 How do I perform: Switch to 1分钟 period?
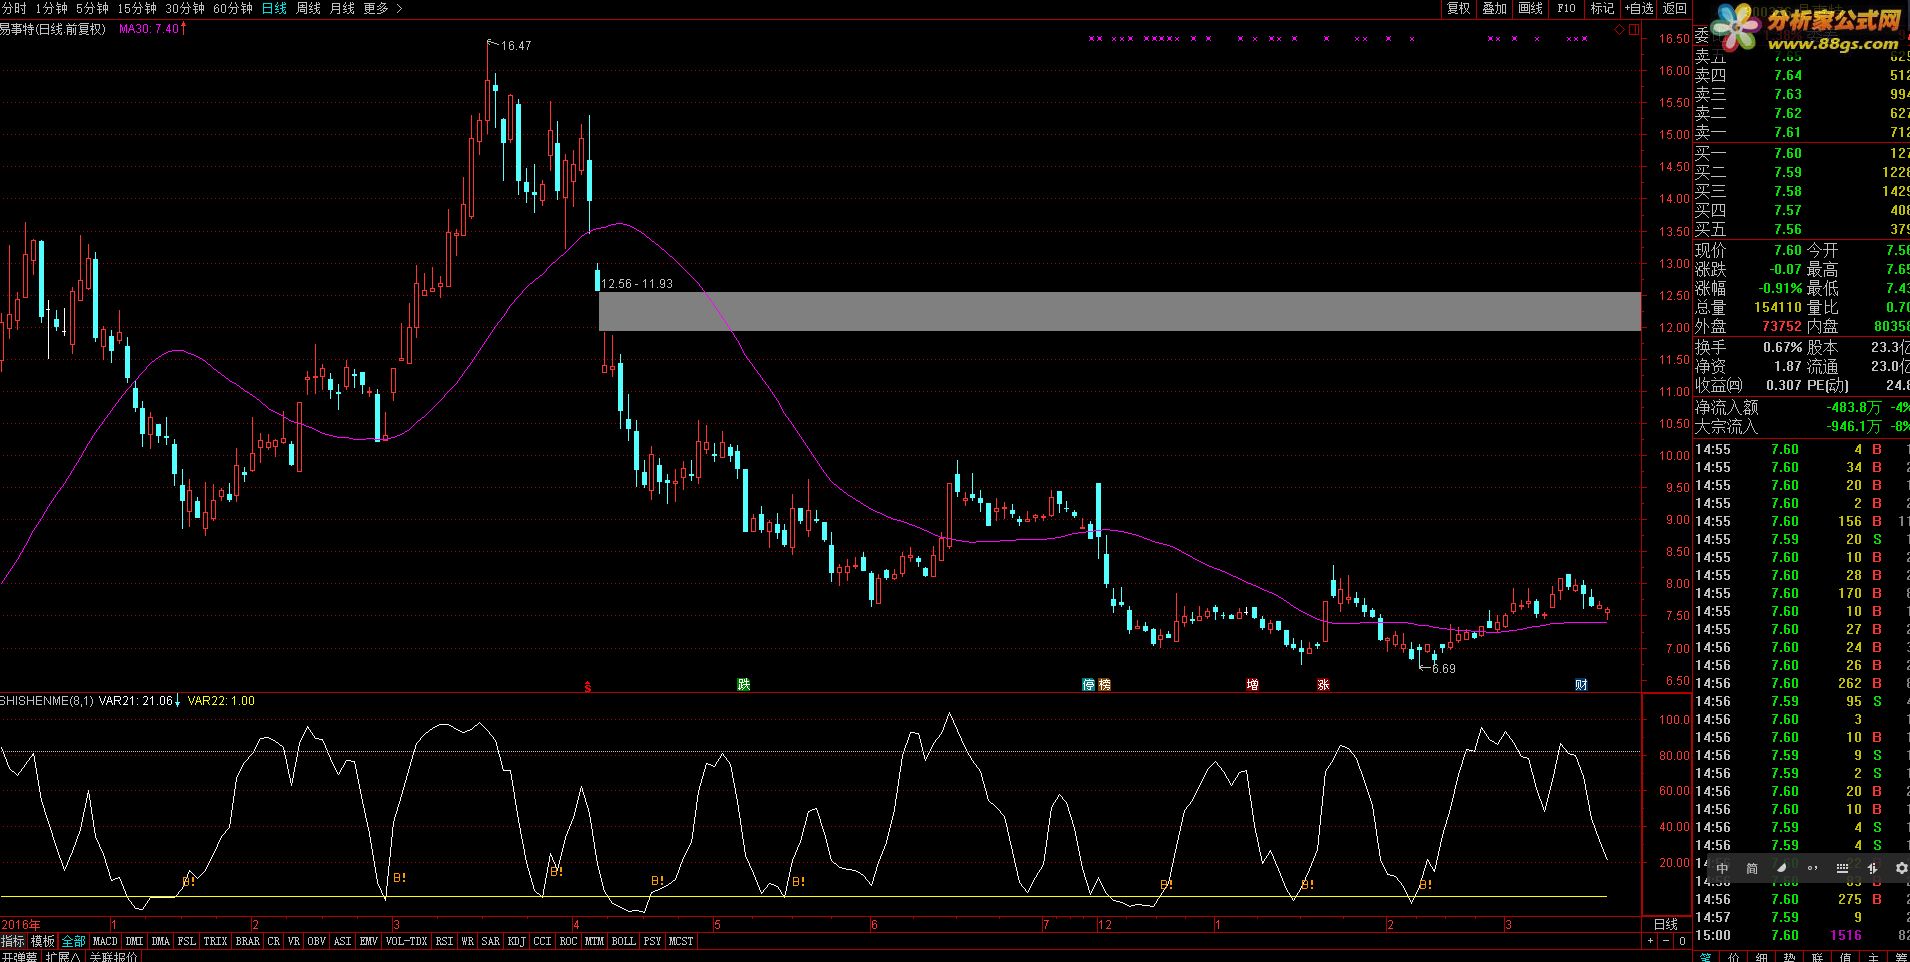(x=51, y=8)
